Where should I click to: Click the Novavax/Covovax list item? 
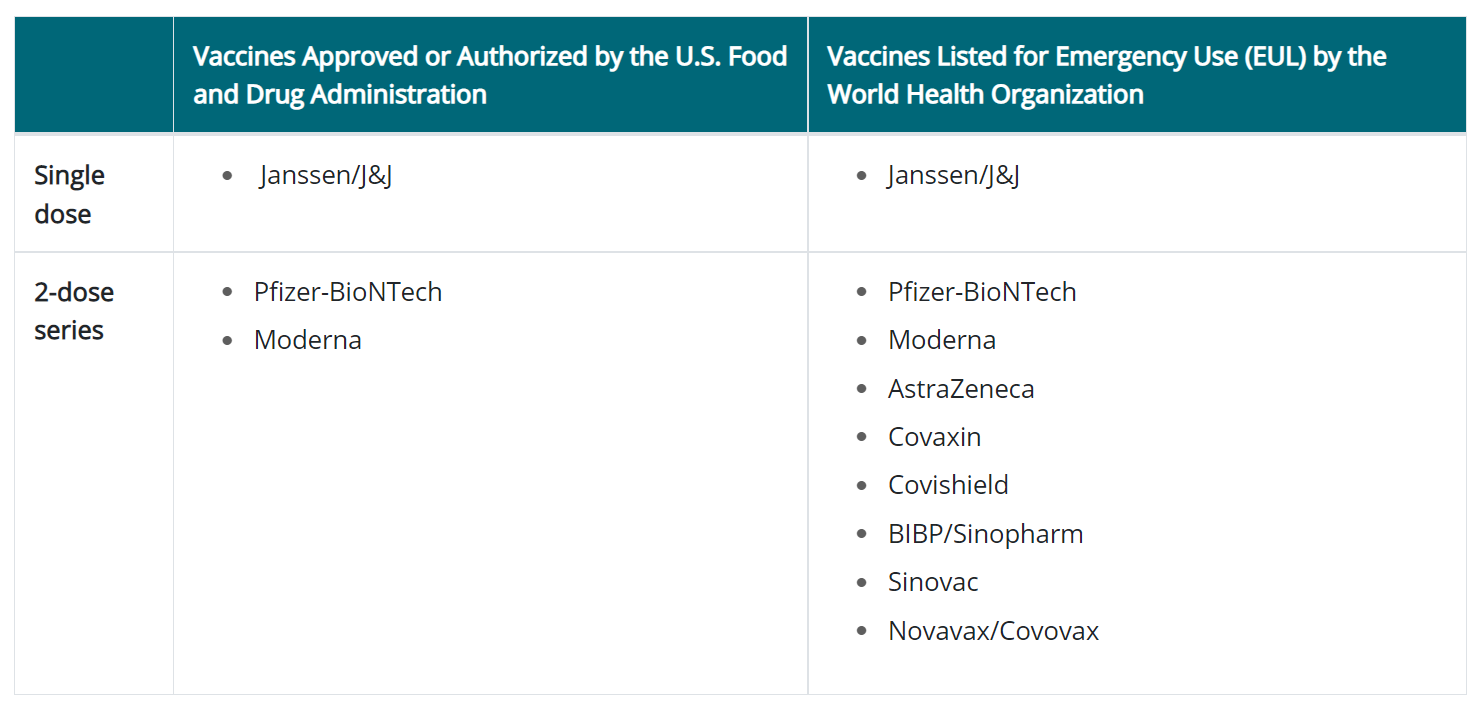994,631
